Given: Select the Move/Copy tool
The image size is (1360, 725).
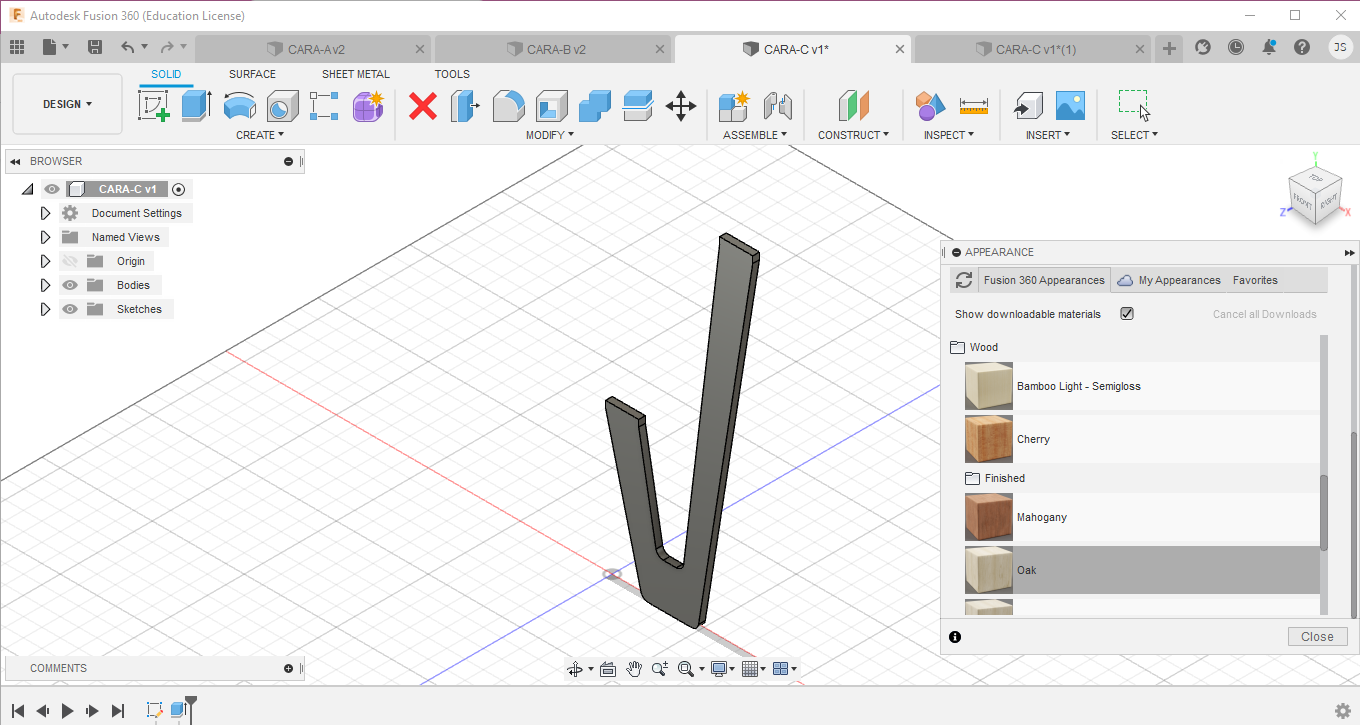Looking at the screenshot, I should click(x=681, y=105).
